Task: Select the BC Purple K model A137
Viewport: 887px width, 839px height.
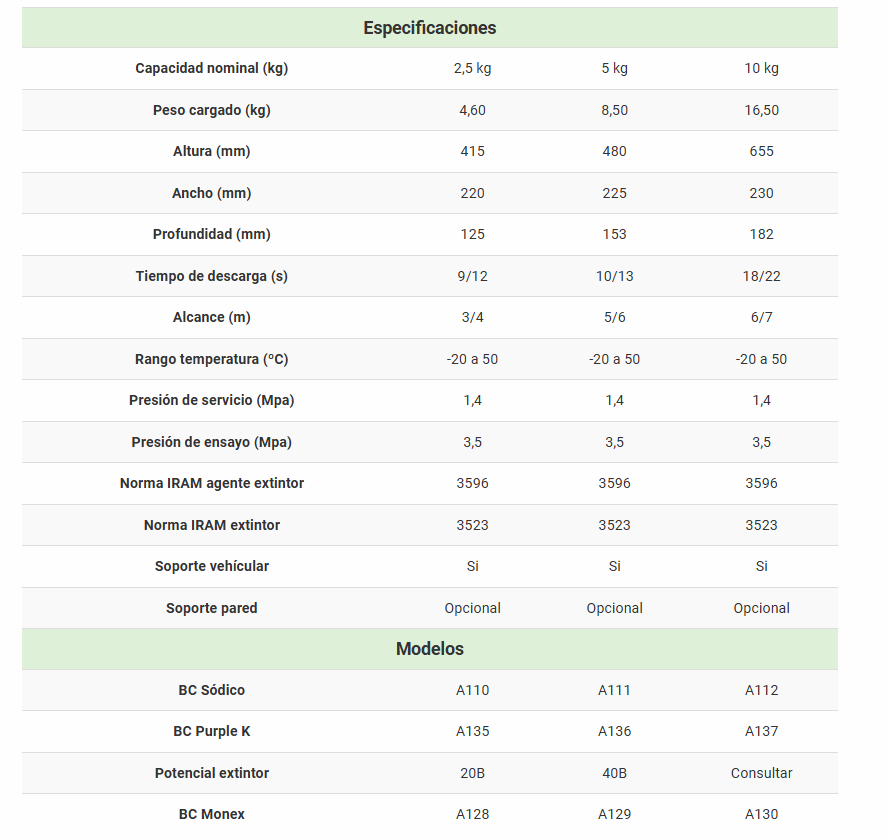Action: pos(761,732)
